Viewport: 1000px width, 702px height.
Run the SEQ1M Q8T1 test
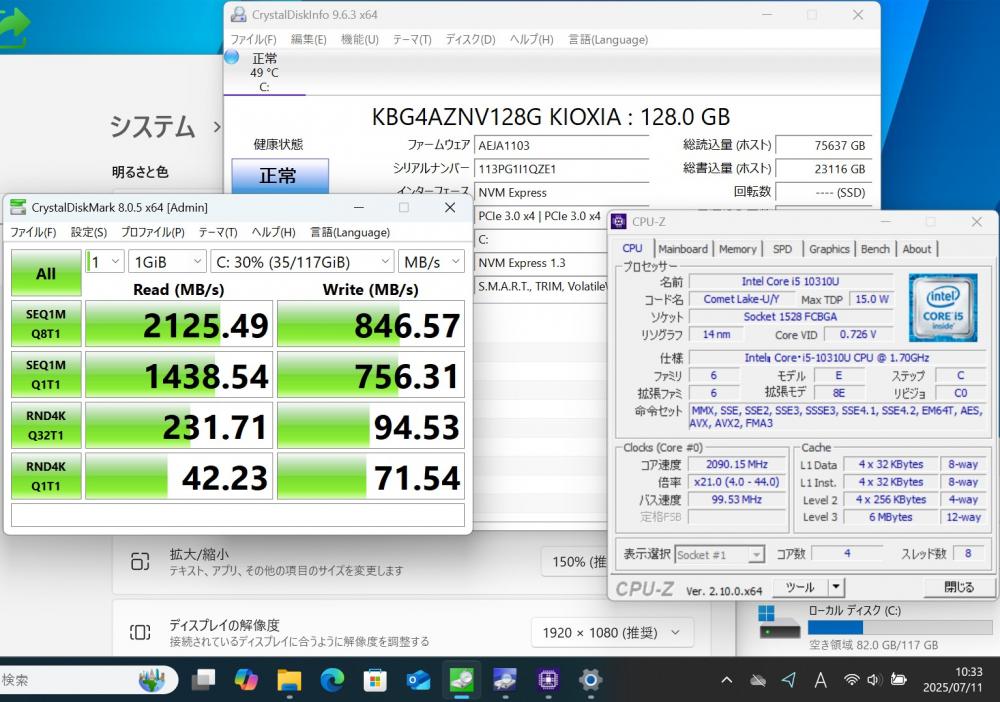click(x=46, y=324)
